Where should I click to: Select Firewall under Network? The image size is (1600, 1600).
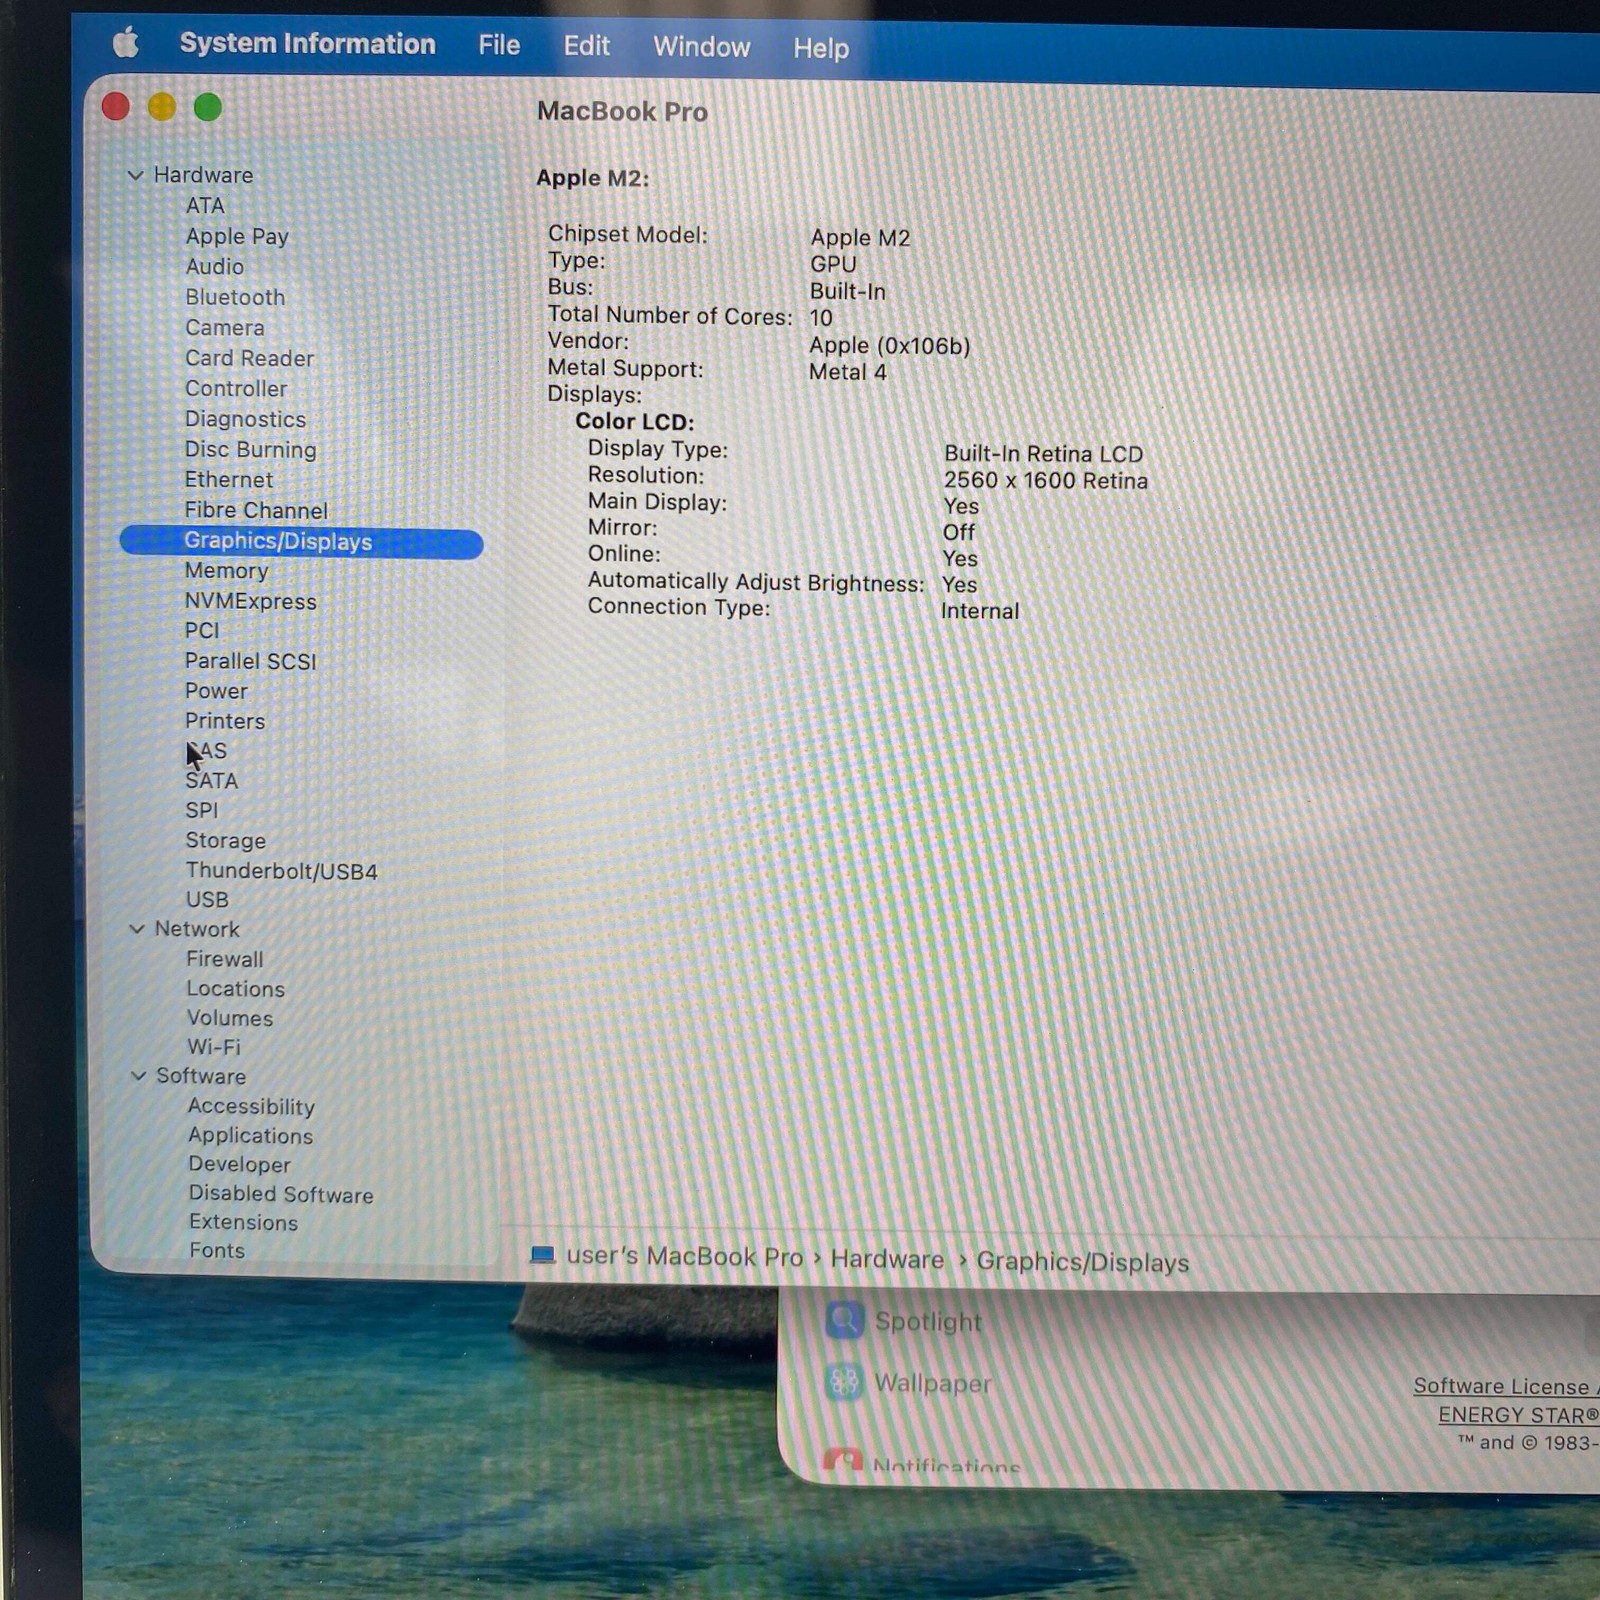(x=225, y=959)
